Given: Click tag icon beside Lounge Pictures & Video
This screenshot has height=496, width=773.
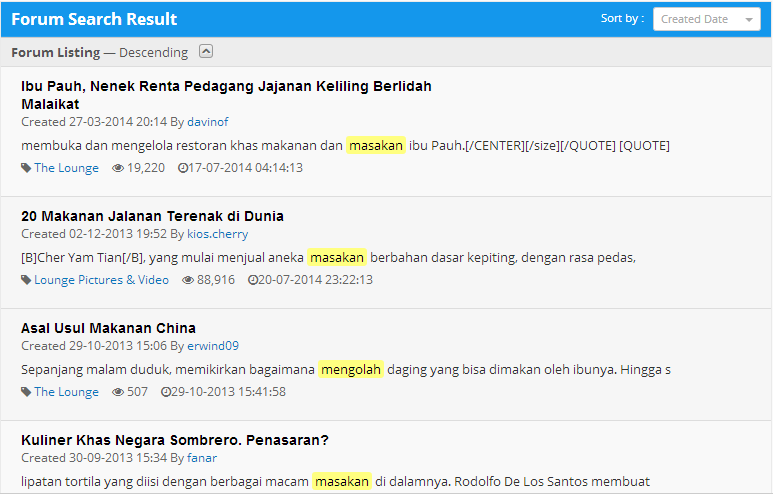Looking at the screenshot, I should [x=26, y=280].
